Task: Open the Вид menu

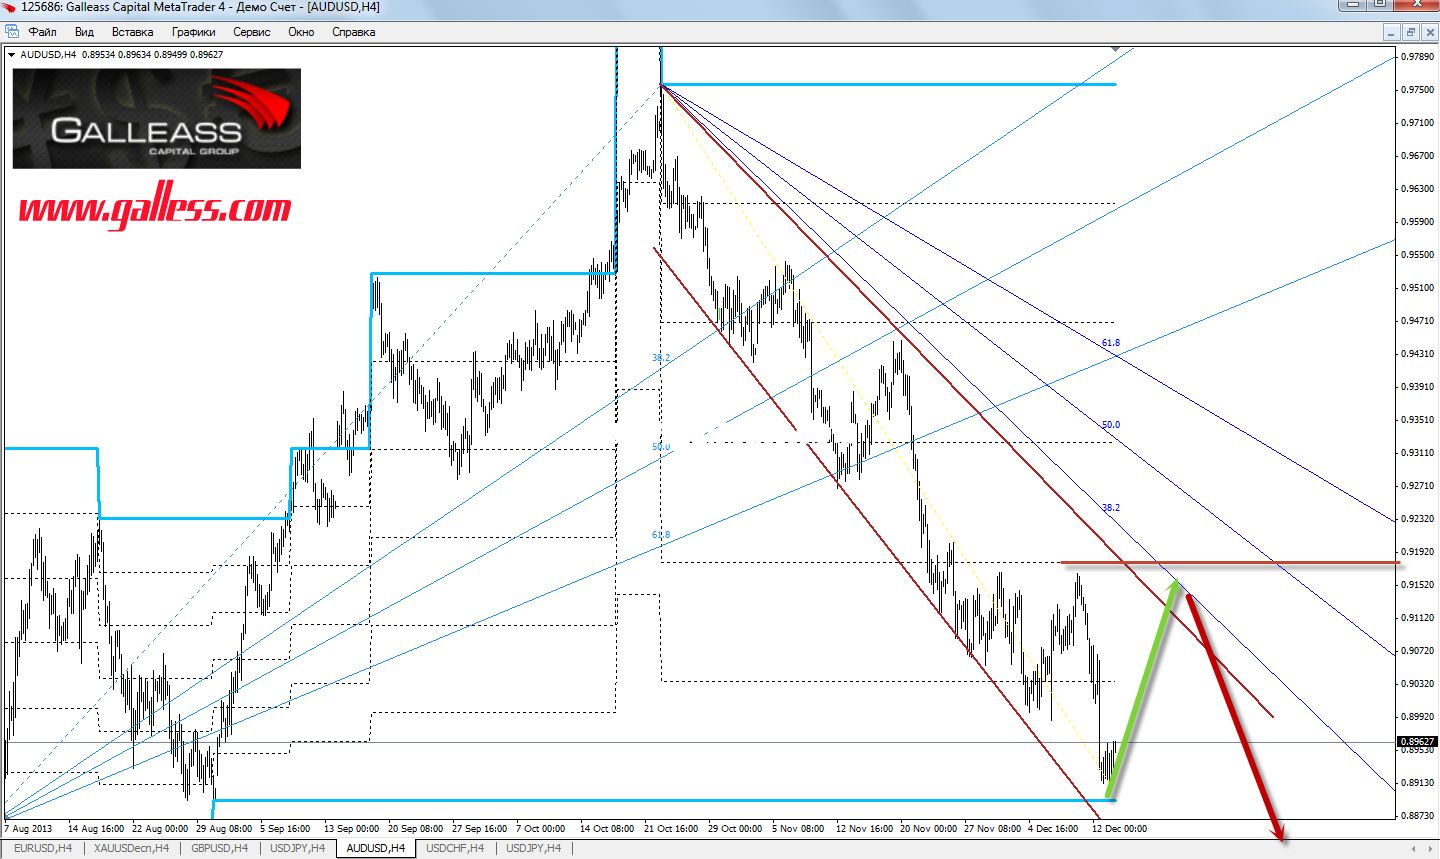Action: click(84, 32)
